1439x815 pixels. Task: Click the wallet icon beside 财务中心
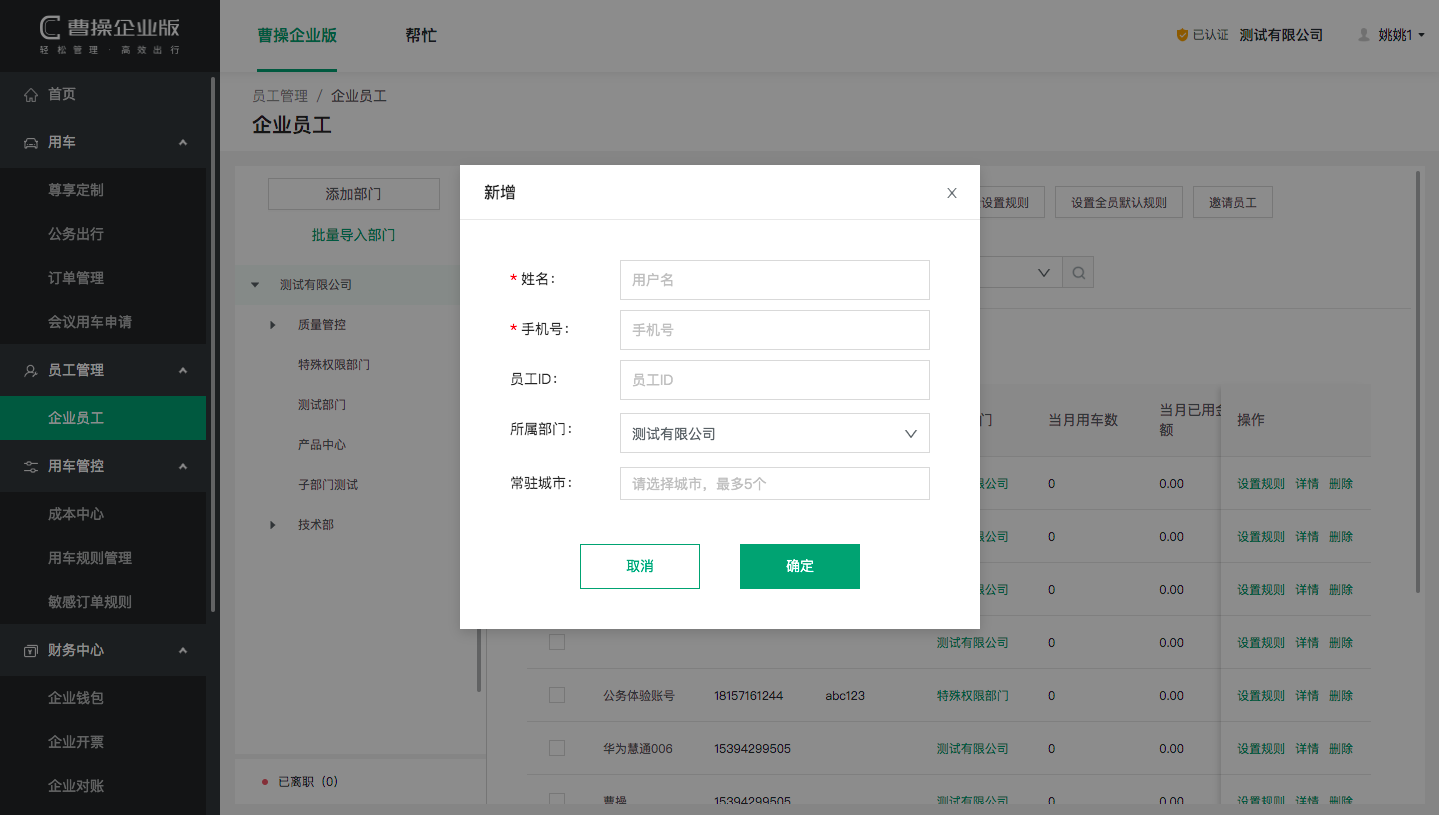click(x=31, y=651)
